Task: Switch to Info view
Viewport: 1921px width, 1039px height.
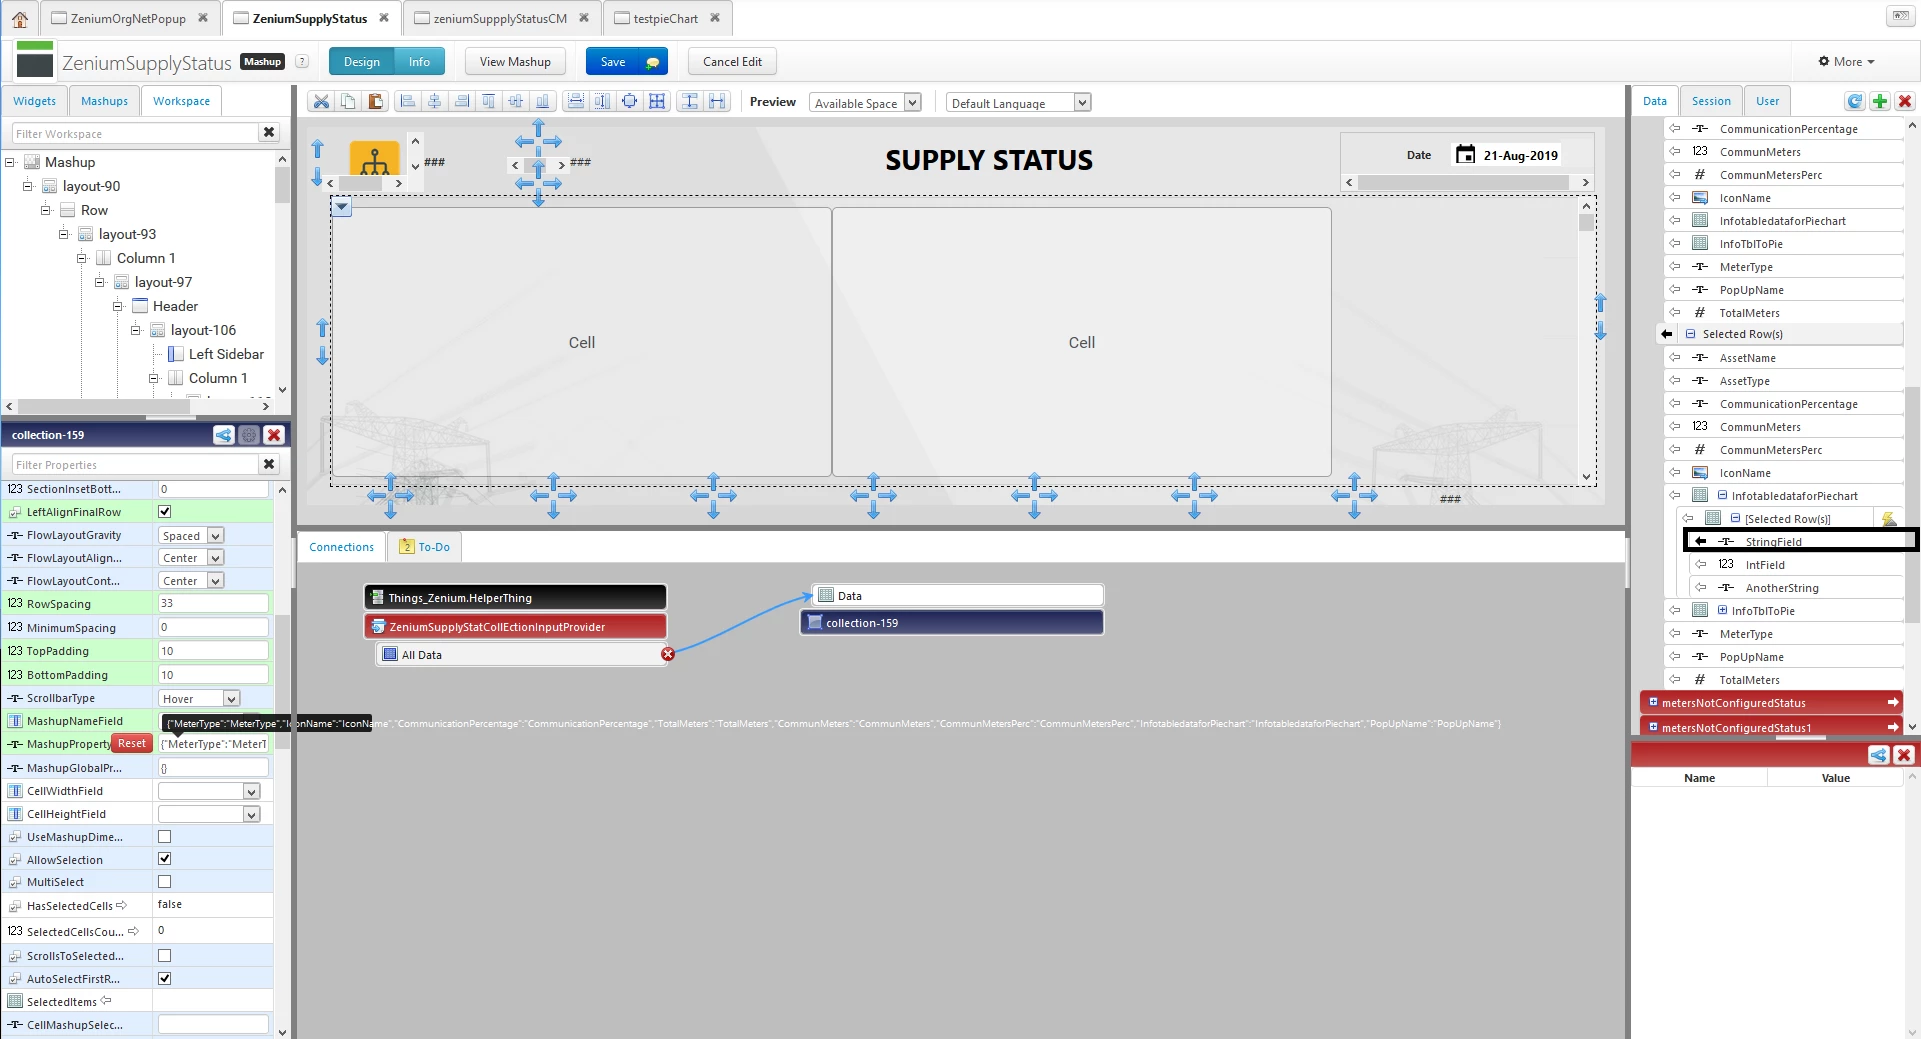Action: click(419, 62)
